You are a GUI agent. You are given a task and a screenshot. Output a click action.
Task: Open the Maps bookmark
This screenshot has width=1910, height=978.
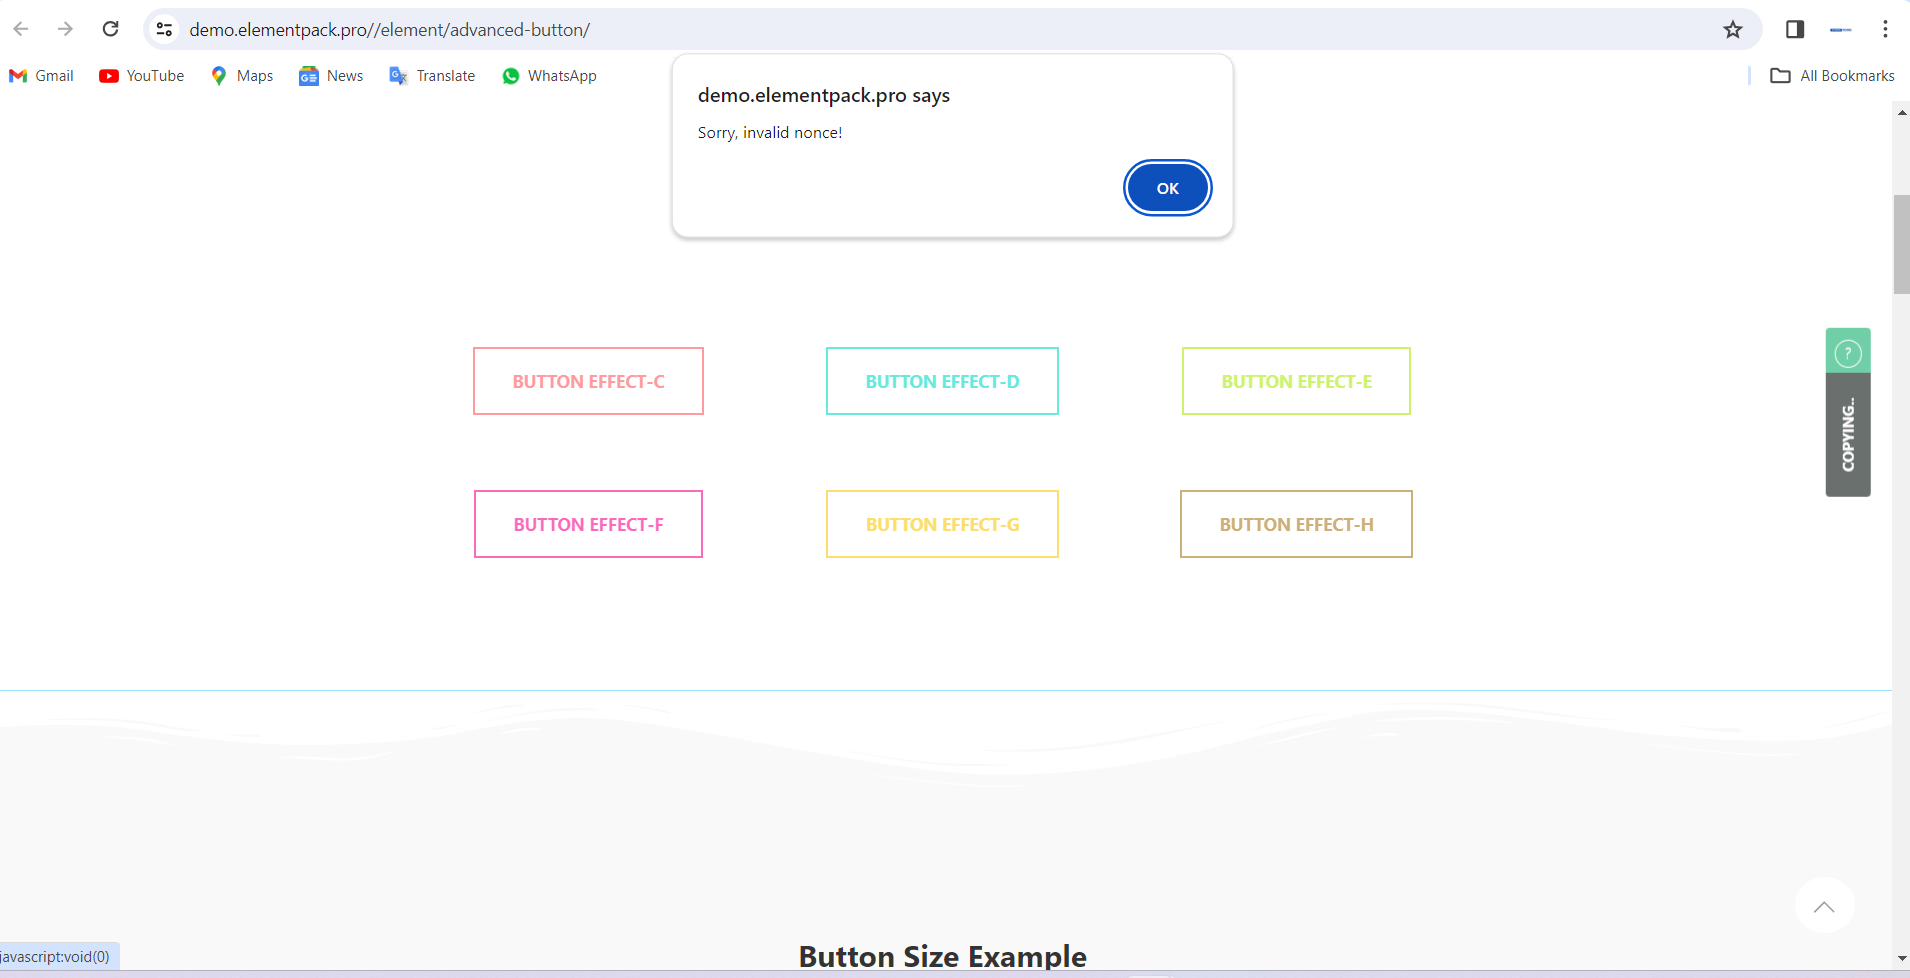point(242,76)
